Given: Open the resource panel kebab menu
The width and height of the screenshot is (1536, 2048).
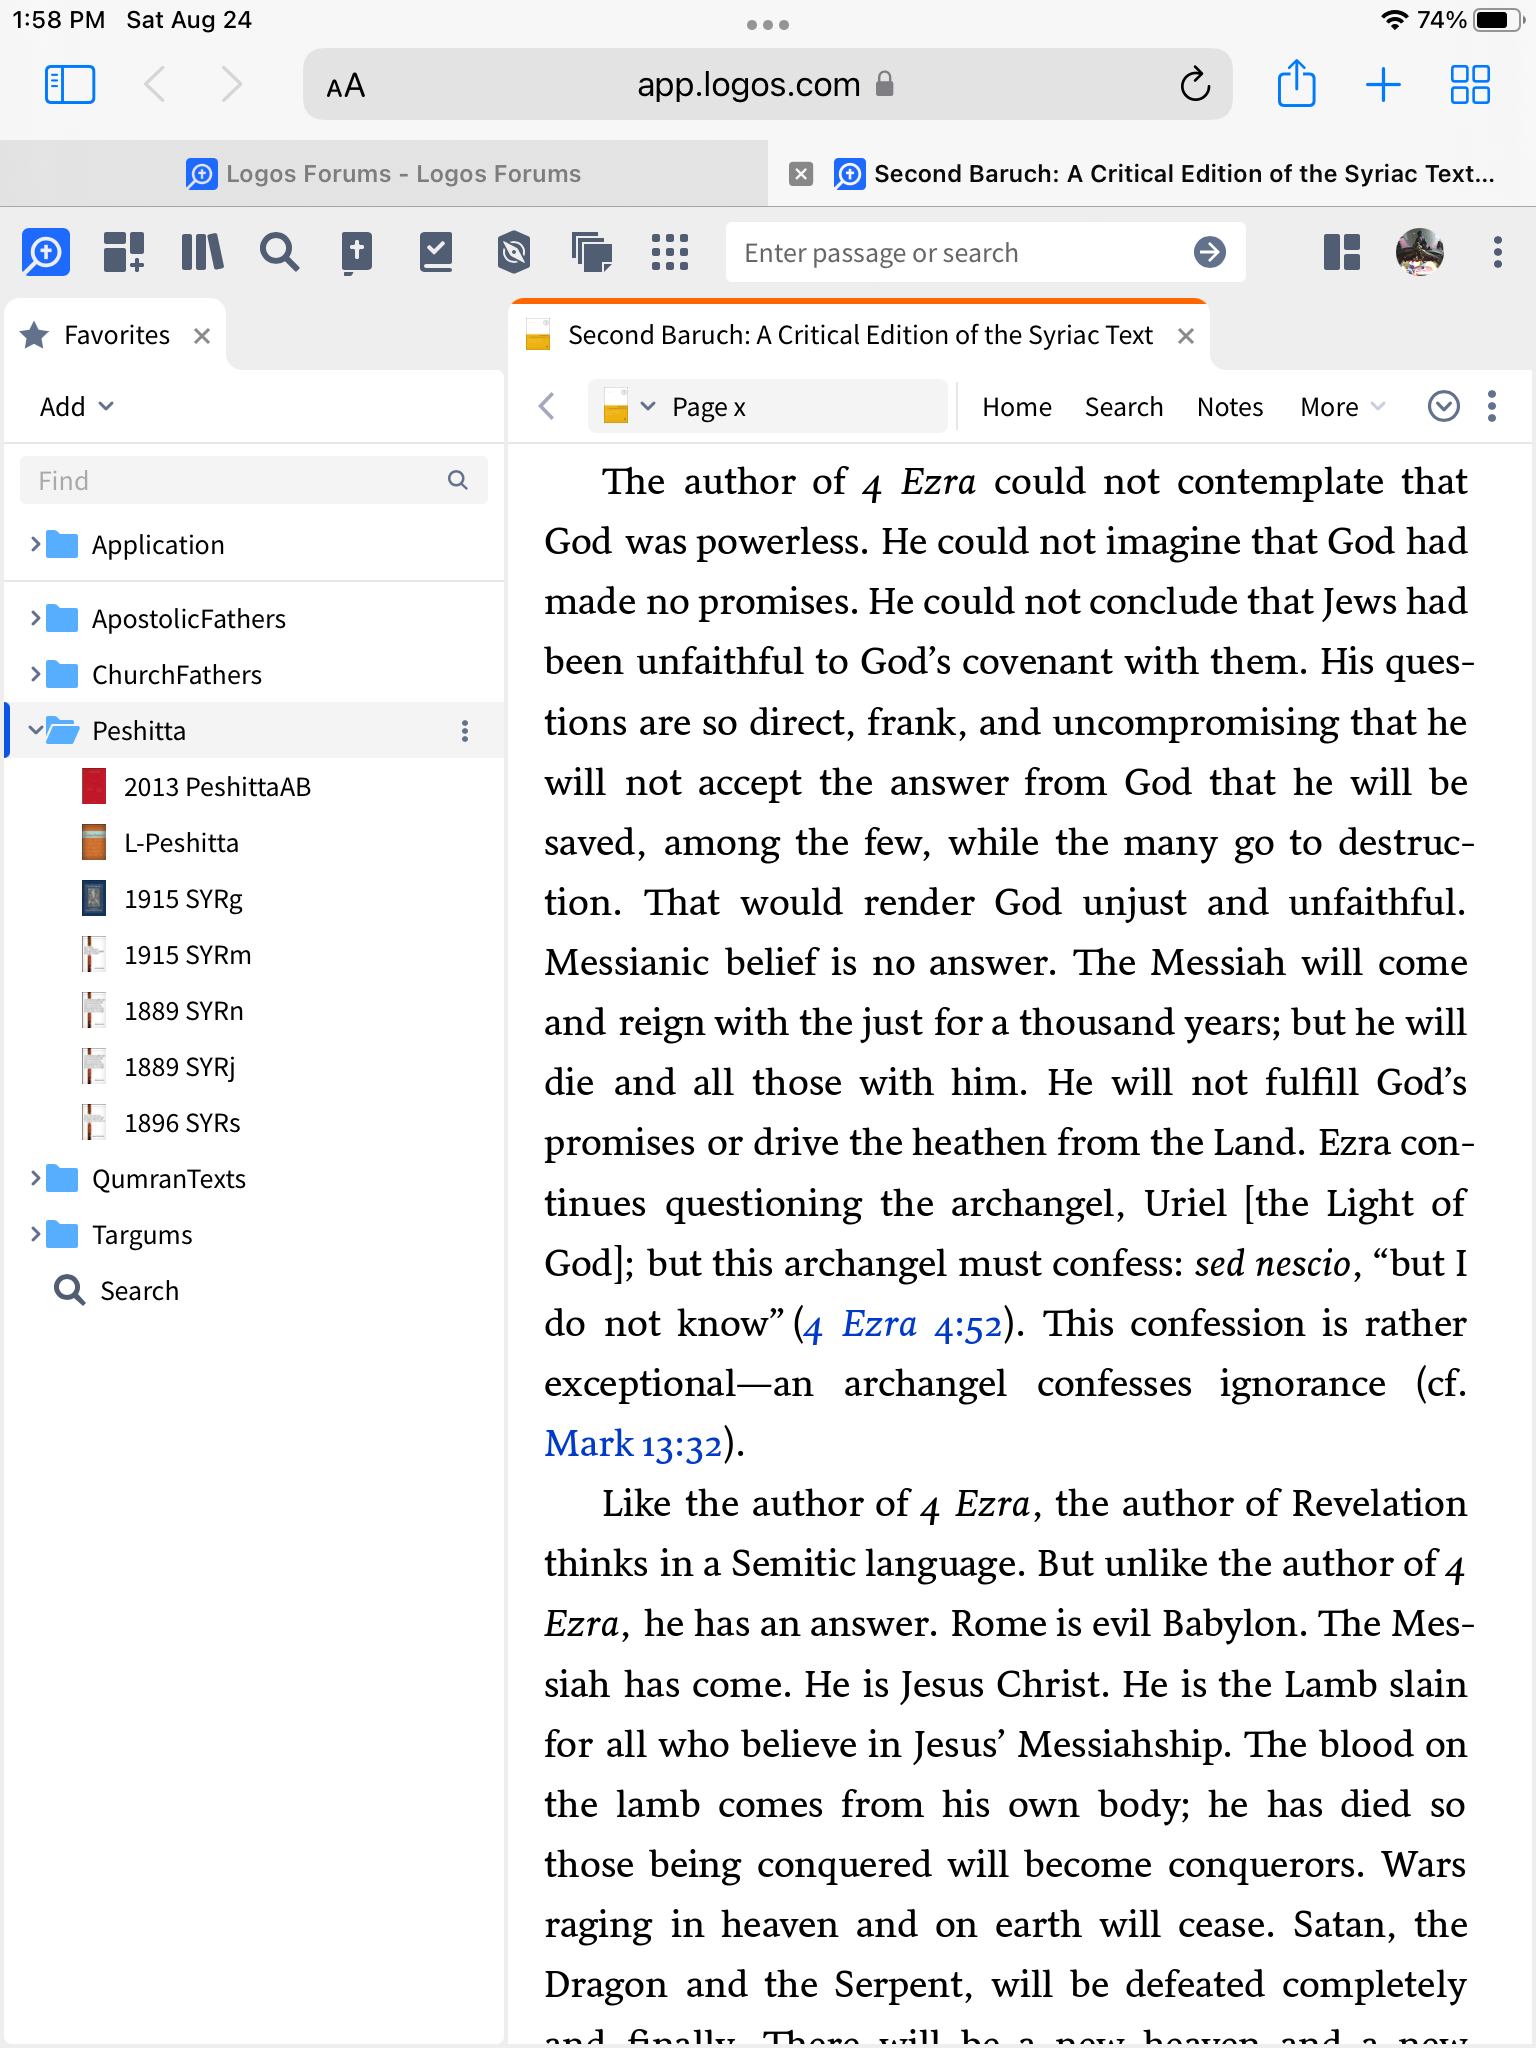Looking at the screenshot, I should (x=1492, y=406).
